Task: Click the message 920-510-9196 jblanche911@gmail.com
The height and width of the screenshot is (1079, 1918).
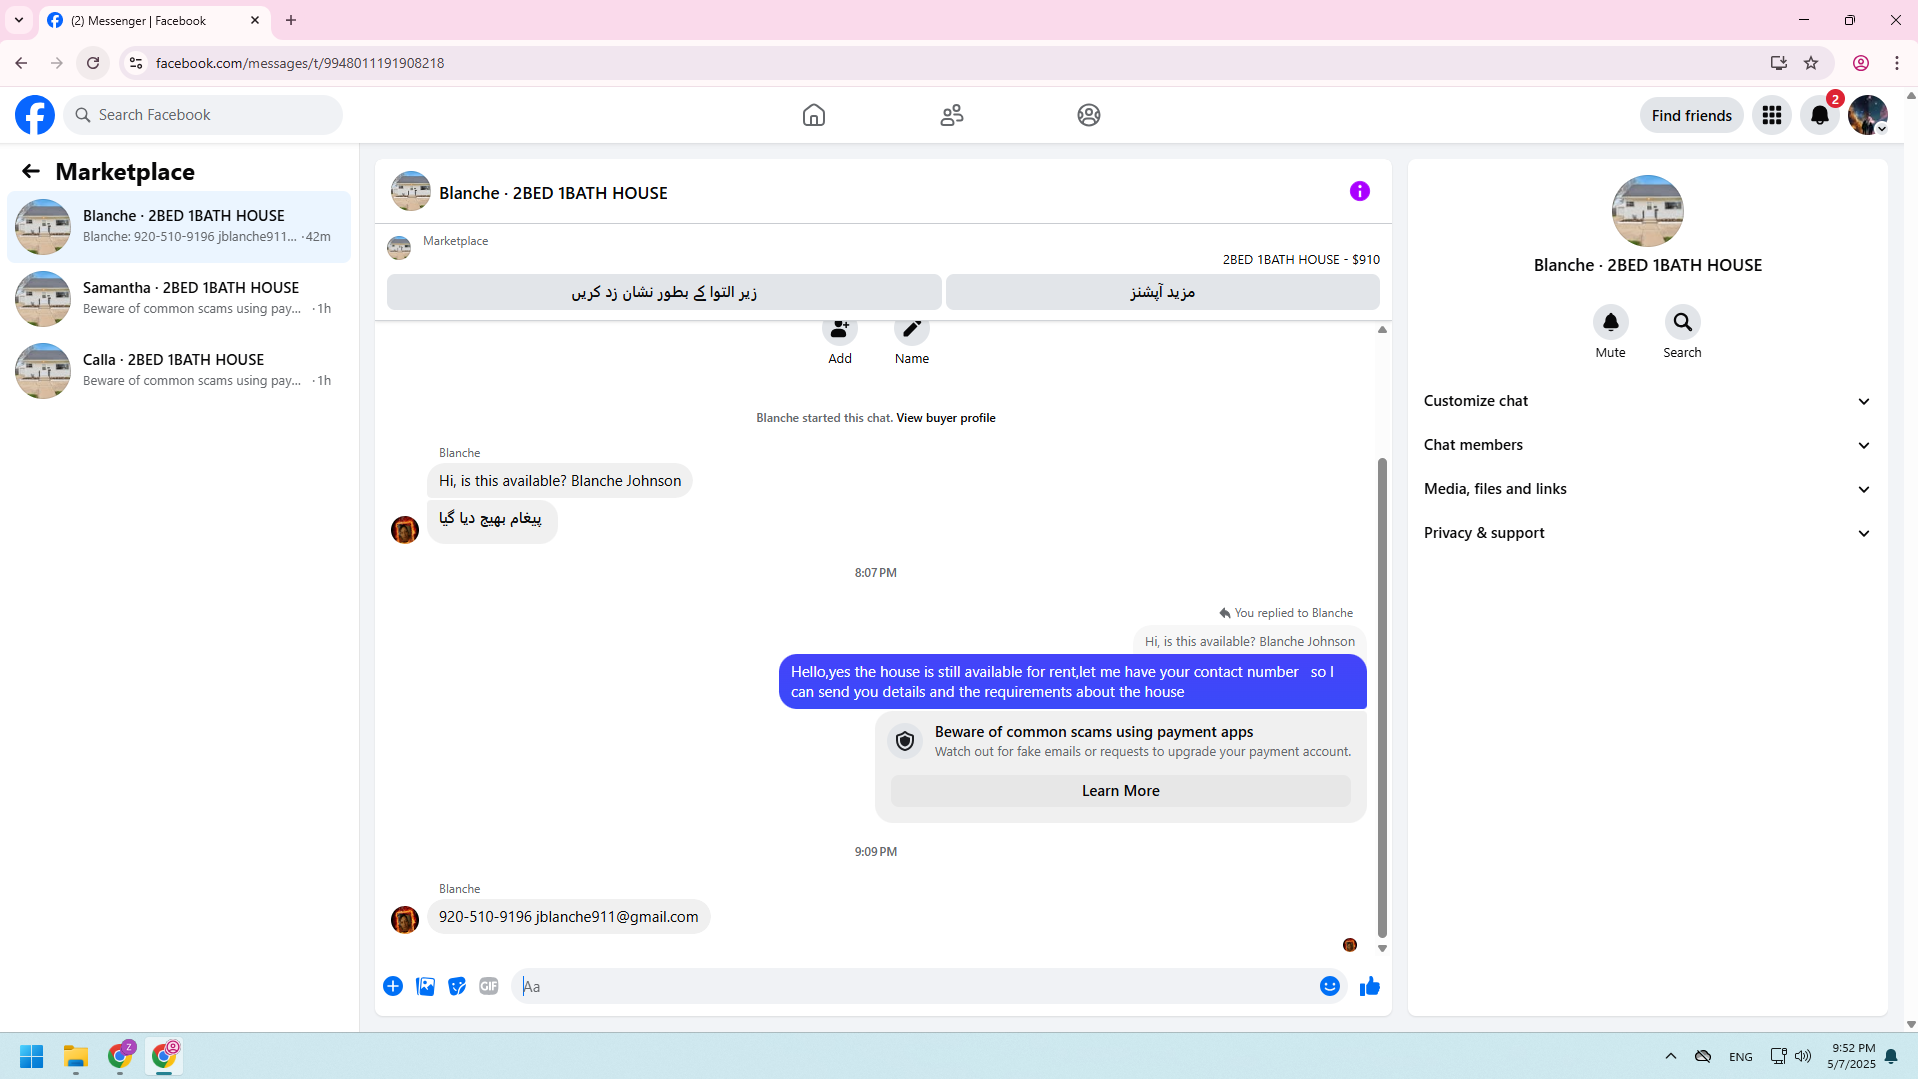Action: click(568, 917)
